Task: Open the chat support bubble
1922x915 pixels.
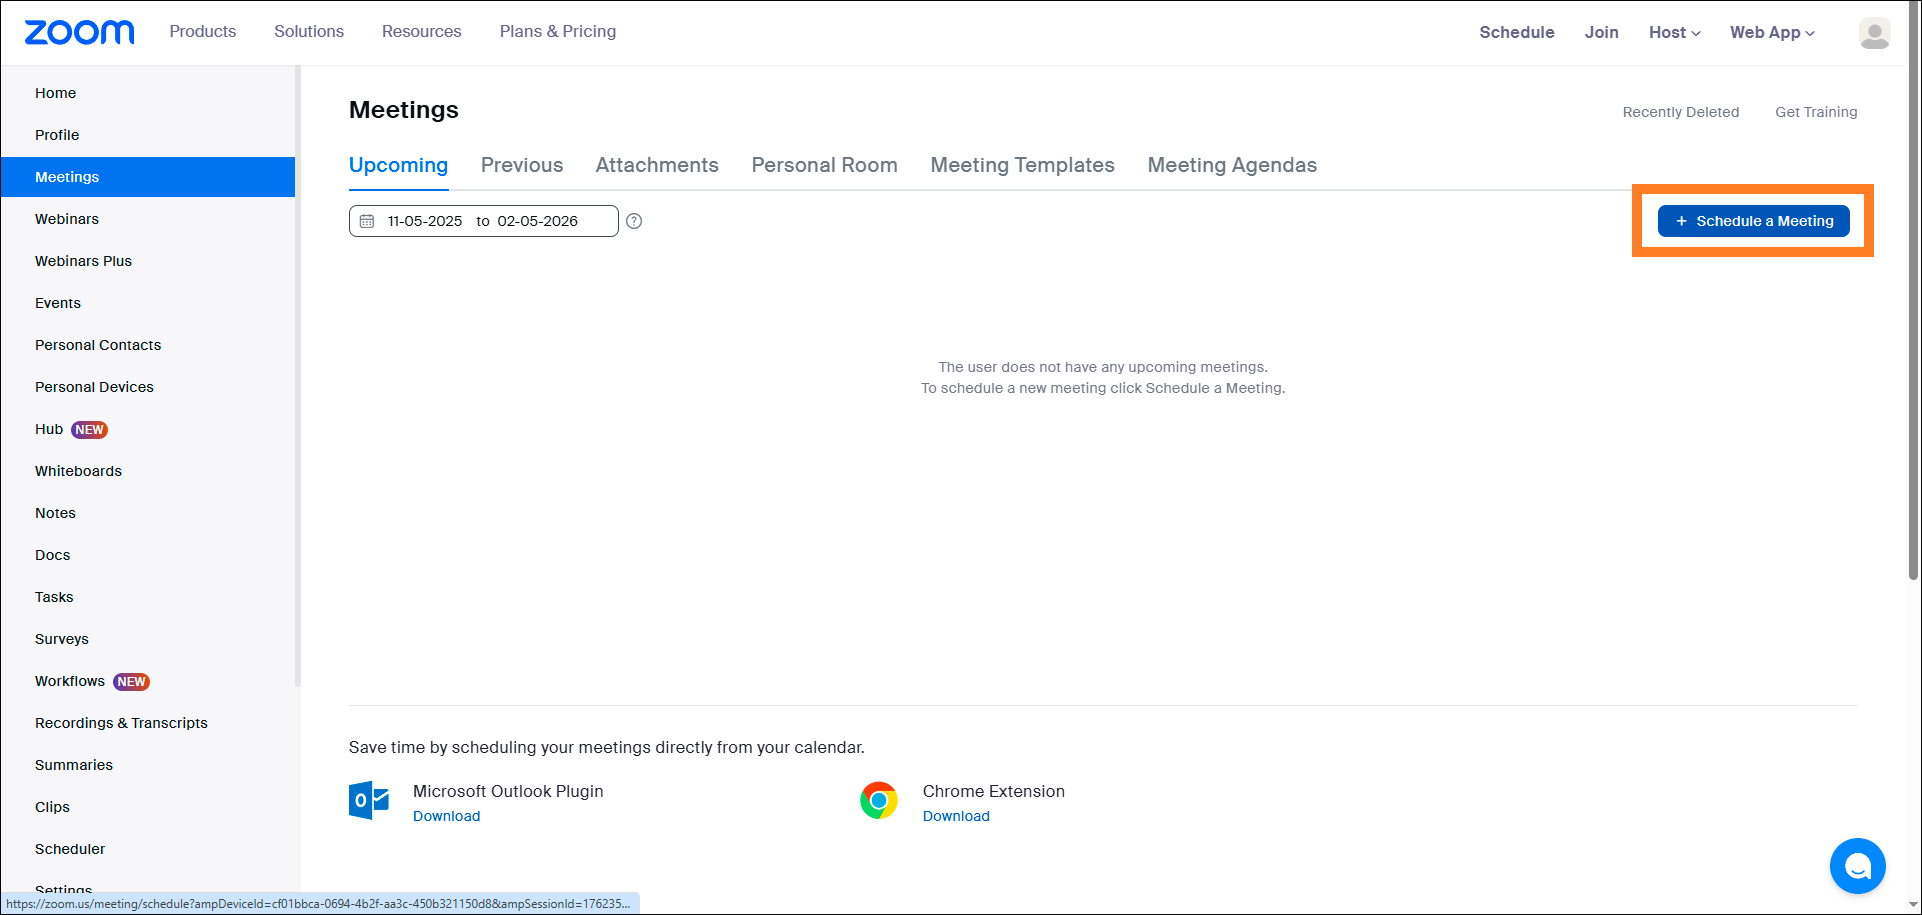Action: (x=1857, y=866)
